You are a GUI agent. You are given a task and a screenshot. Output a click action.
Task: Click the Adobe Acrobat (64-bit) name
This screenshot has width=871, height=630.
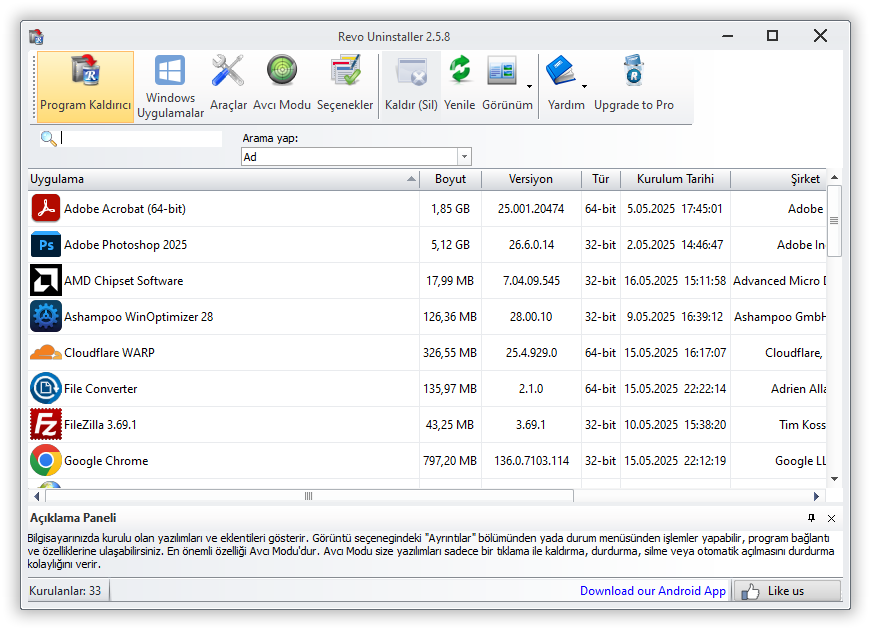click(125, 209)
